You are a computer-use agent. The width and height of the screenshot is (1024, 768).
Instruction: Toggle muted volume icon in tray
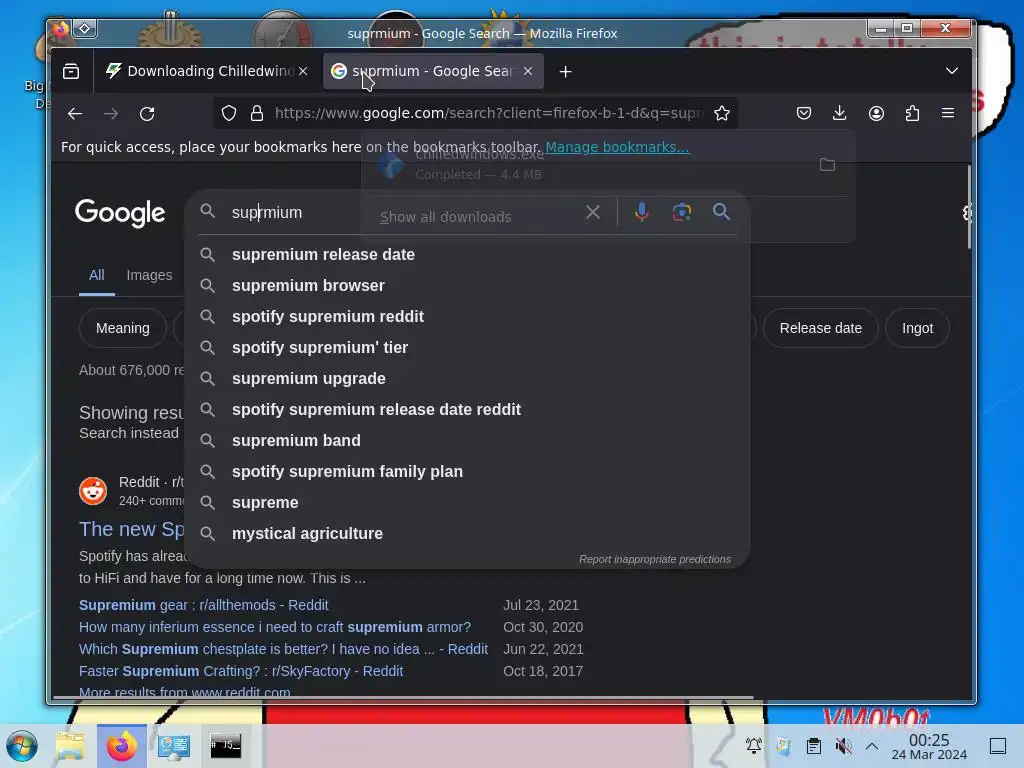844,746
